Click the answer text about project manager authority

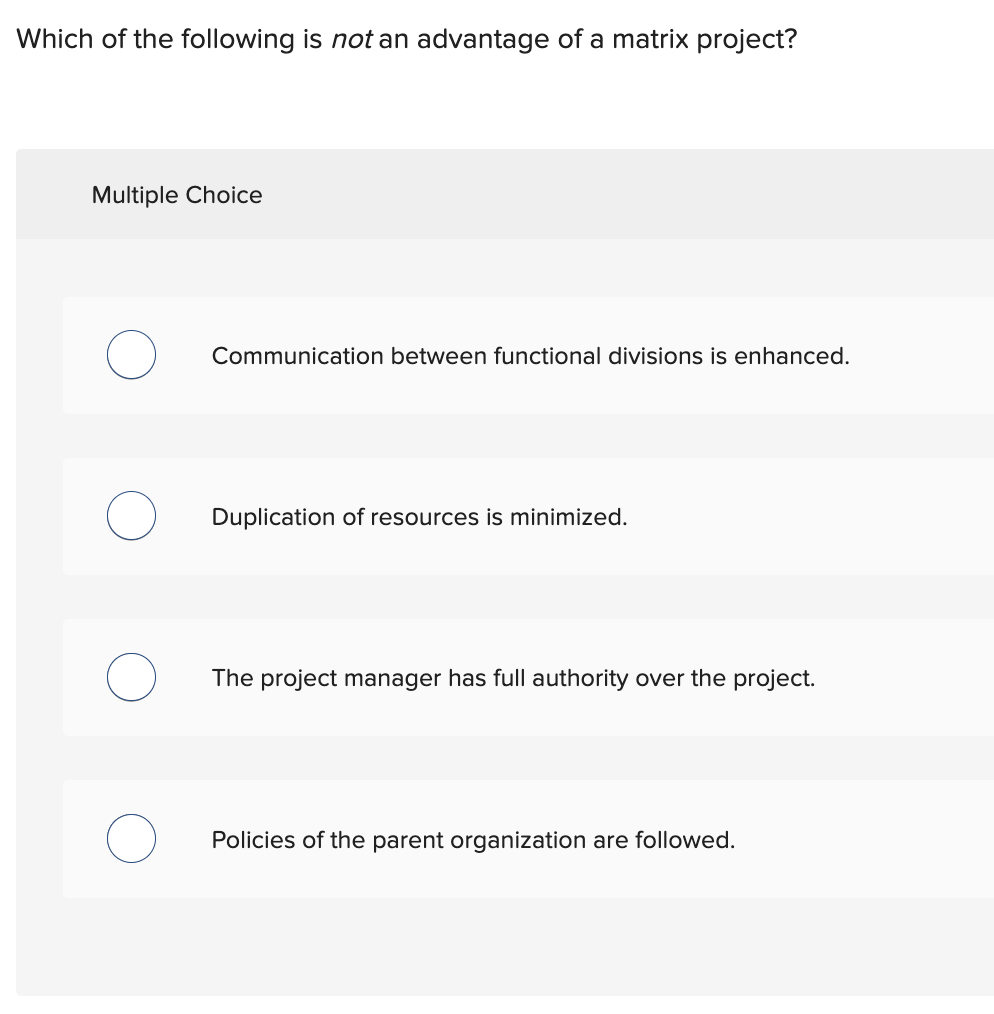point(513,678)
